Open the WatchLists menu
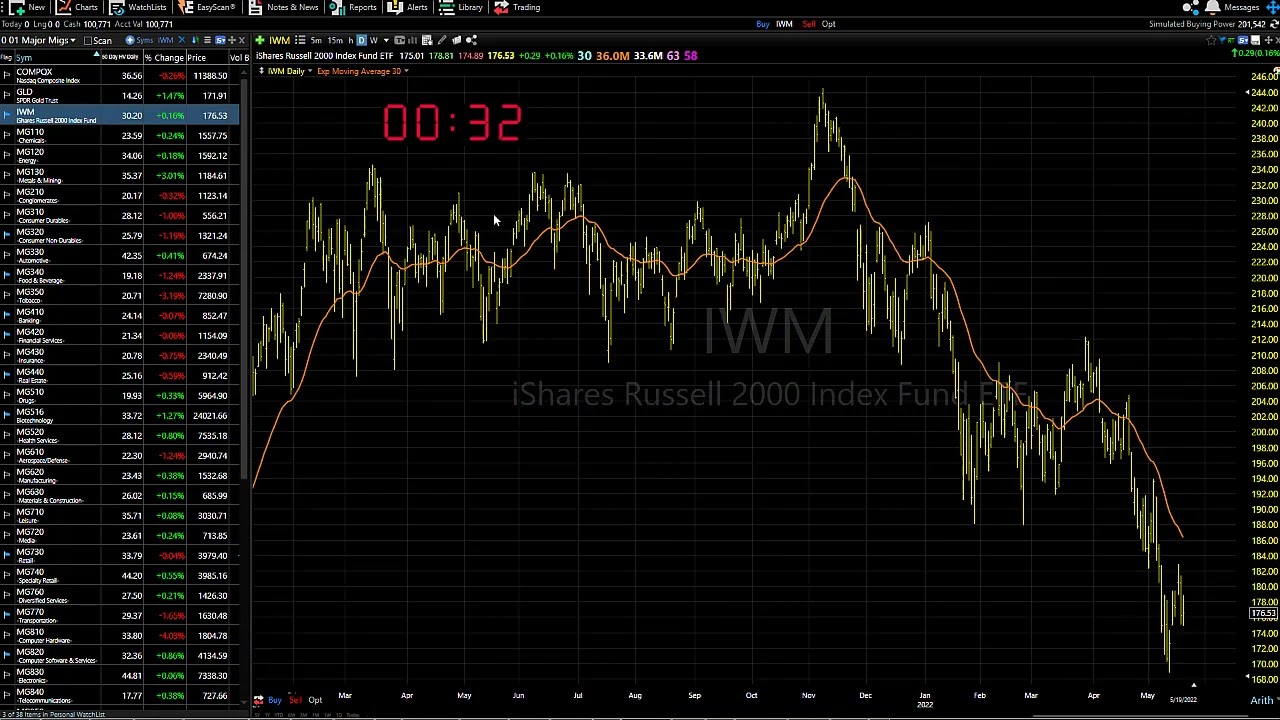This screenshot has width=1280, height=720. coord(138,7)
